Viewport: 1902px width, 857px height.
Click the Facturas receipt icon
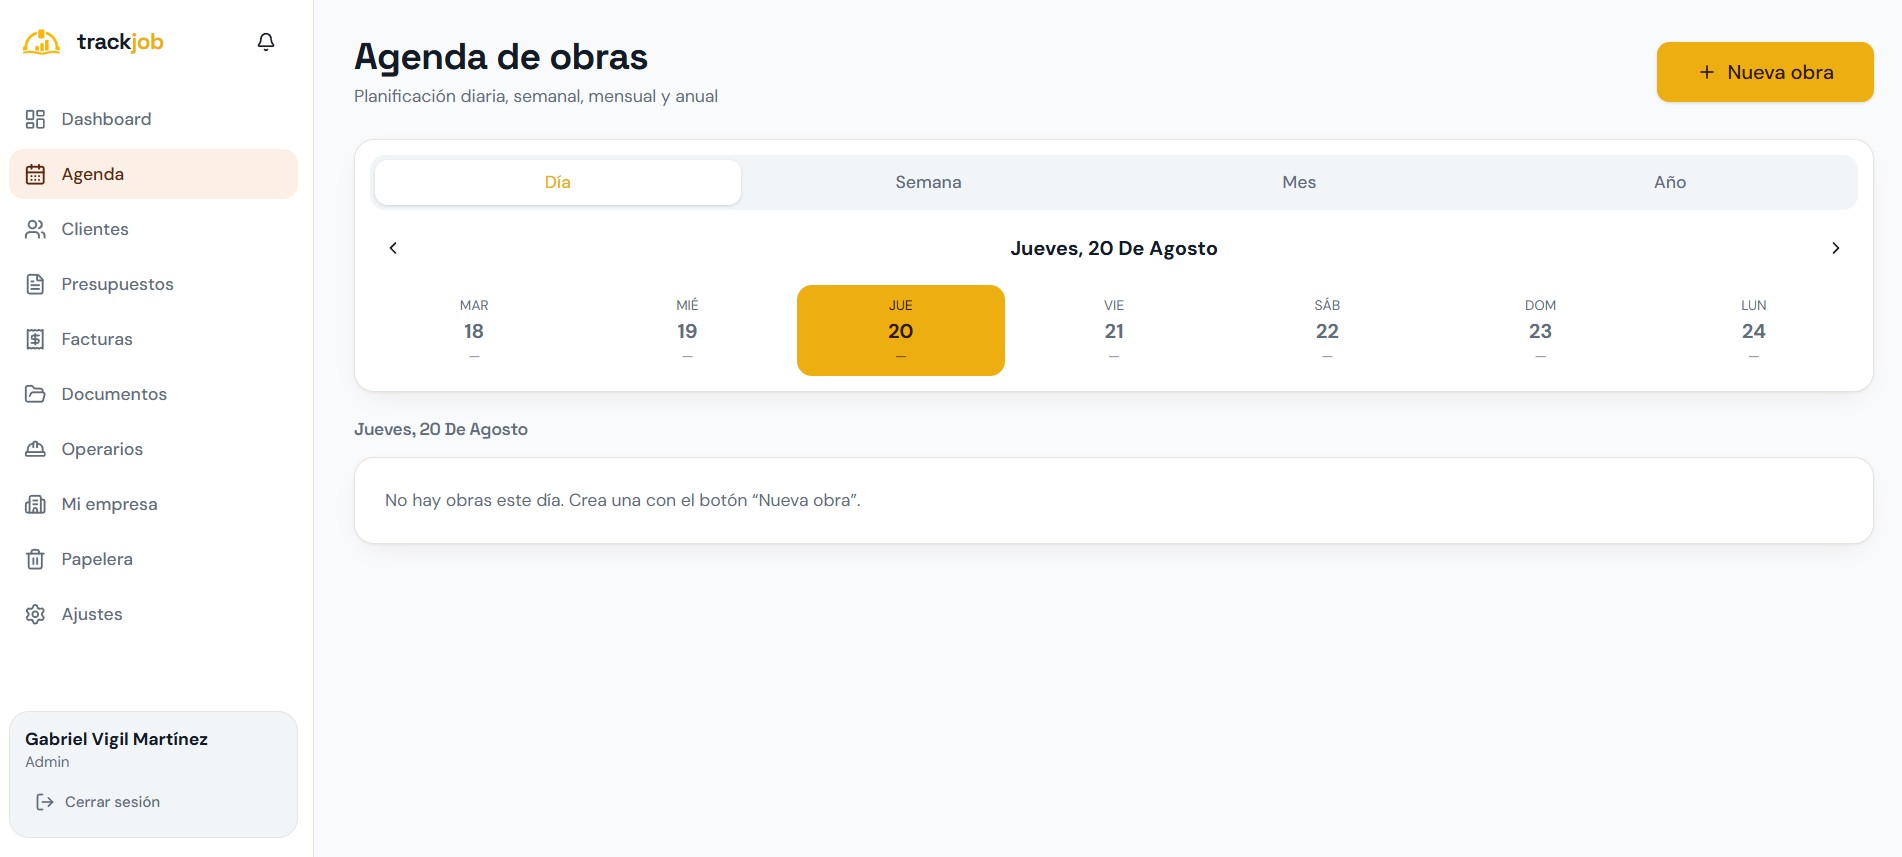pyautogui.click(x=35, y=339)
